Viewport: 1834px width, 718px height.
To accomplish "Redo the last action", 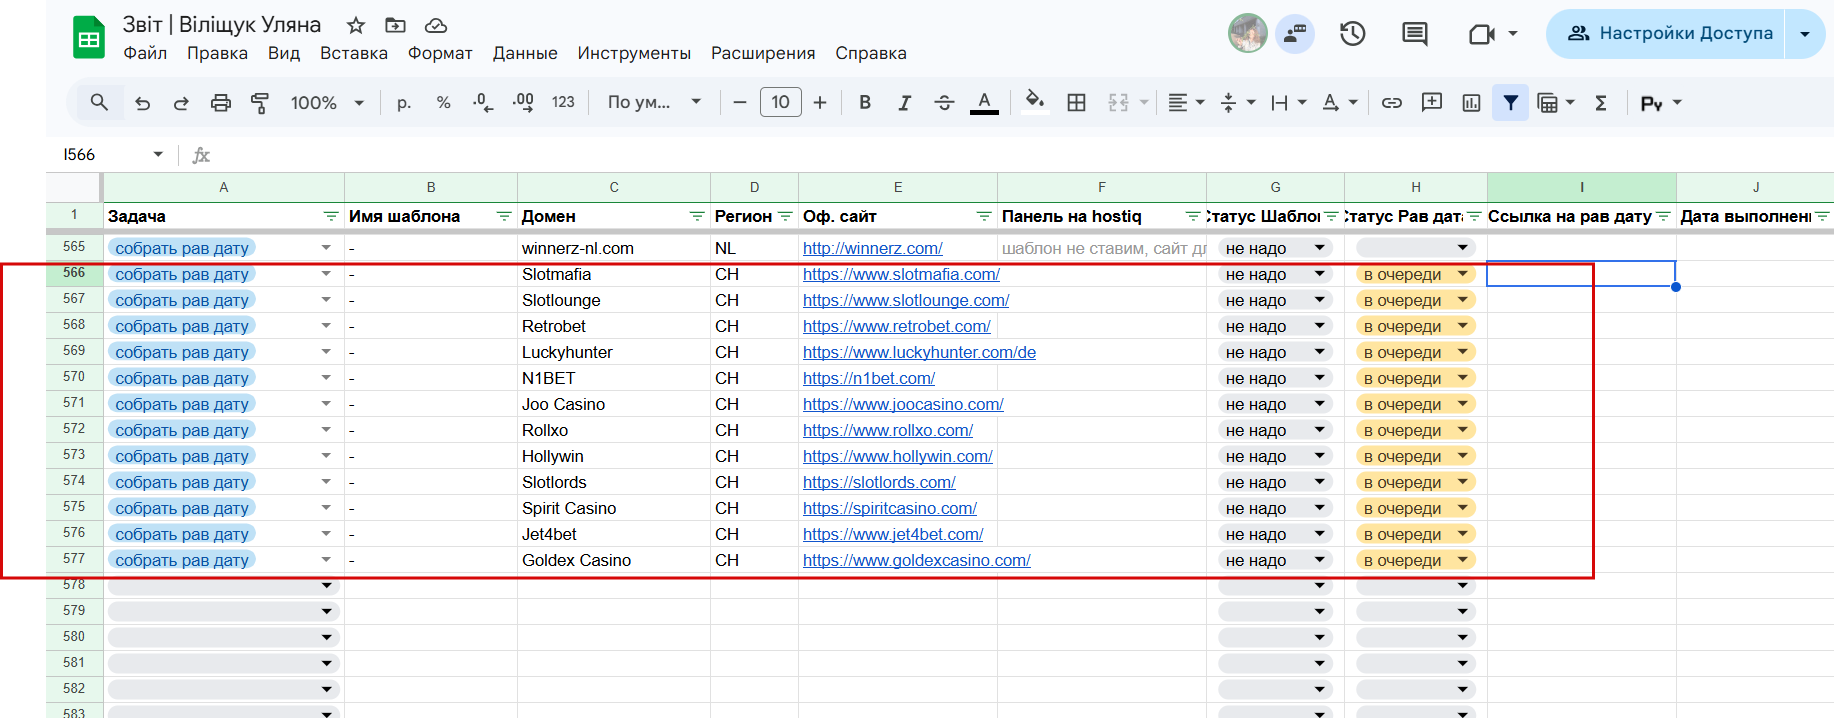I will click(181, 102).
